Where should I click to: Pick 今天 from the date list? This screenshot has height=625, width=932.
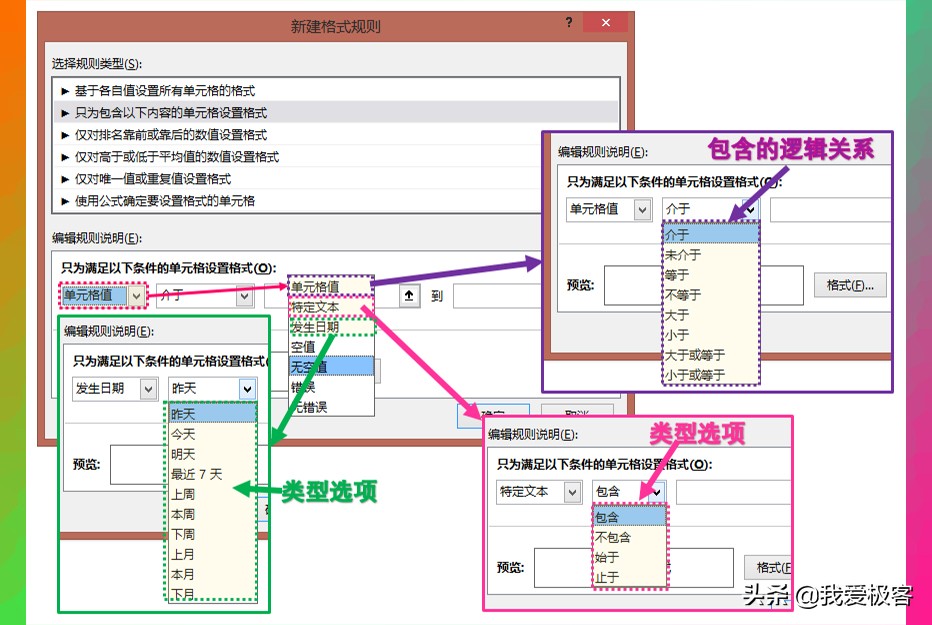[213, 434]
